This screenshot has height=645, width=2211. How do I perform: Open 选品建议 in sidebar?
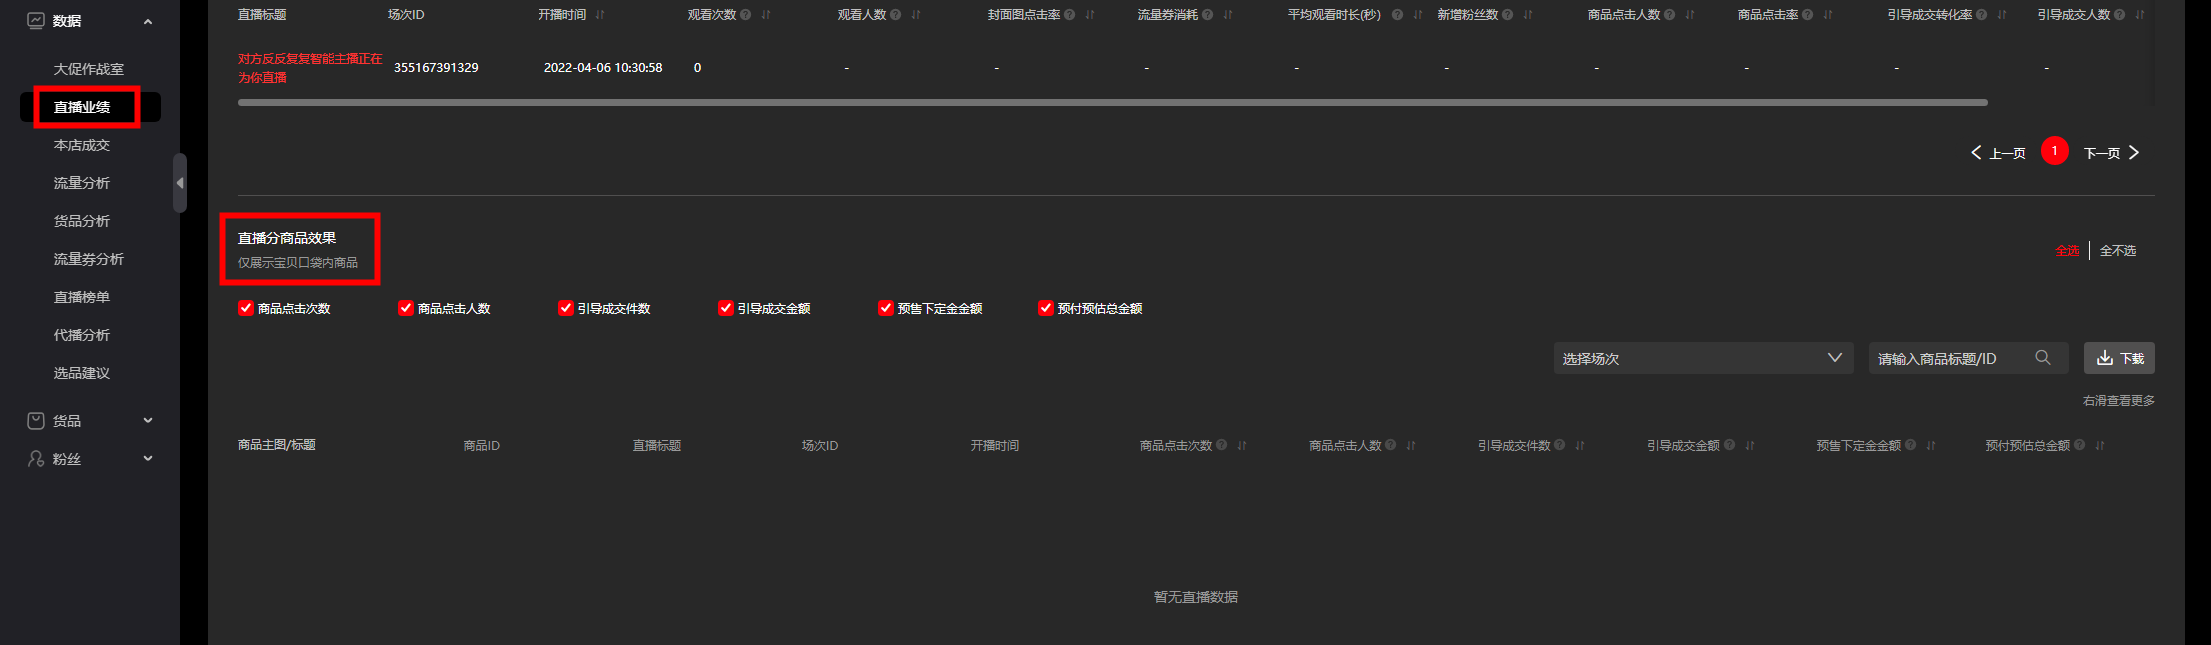point(82,373)
